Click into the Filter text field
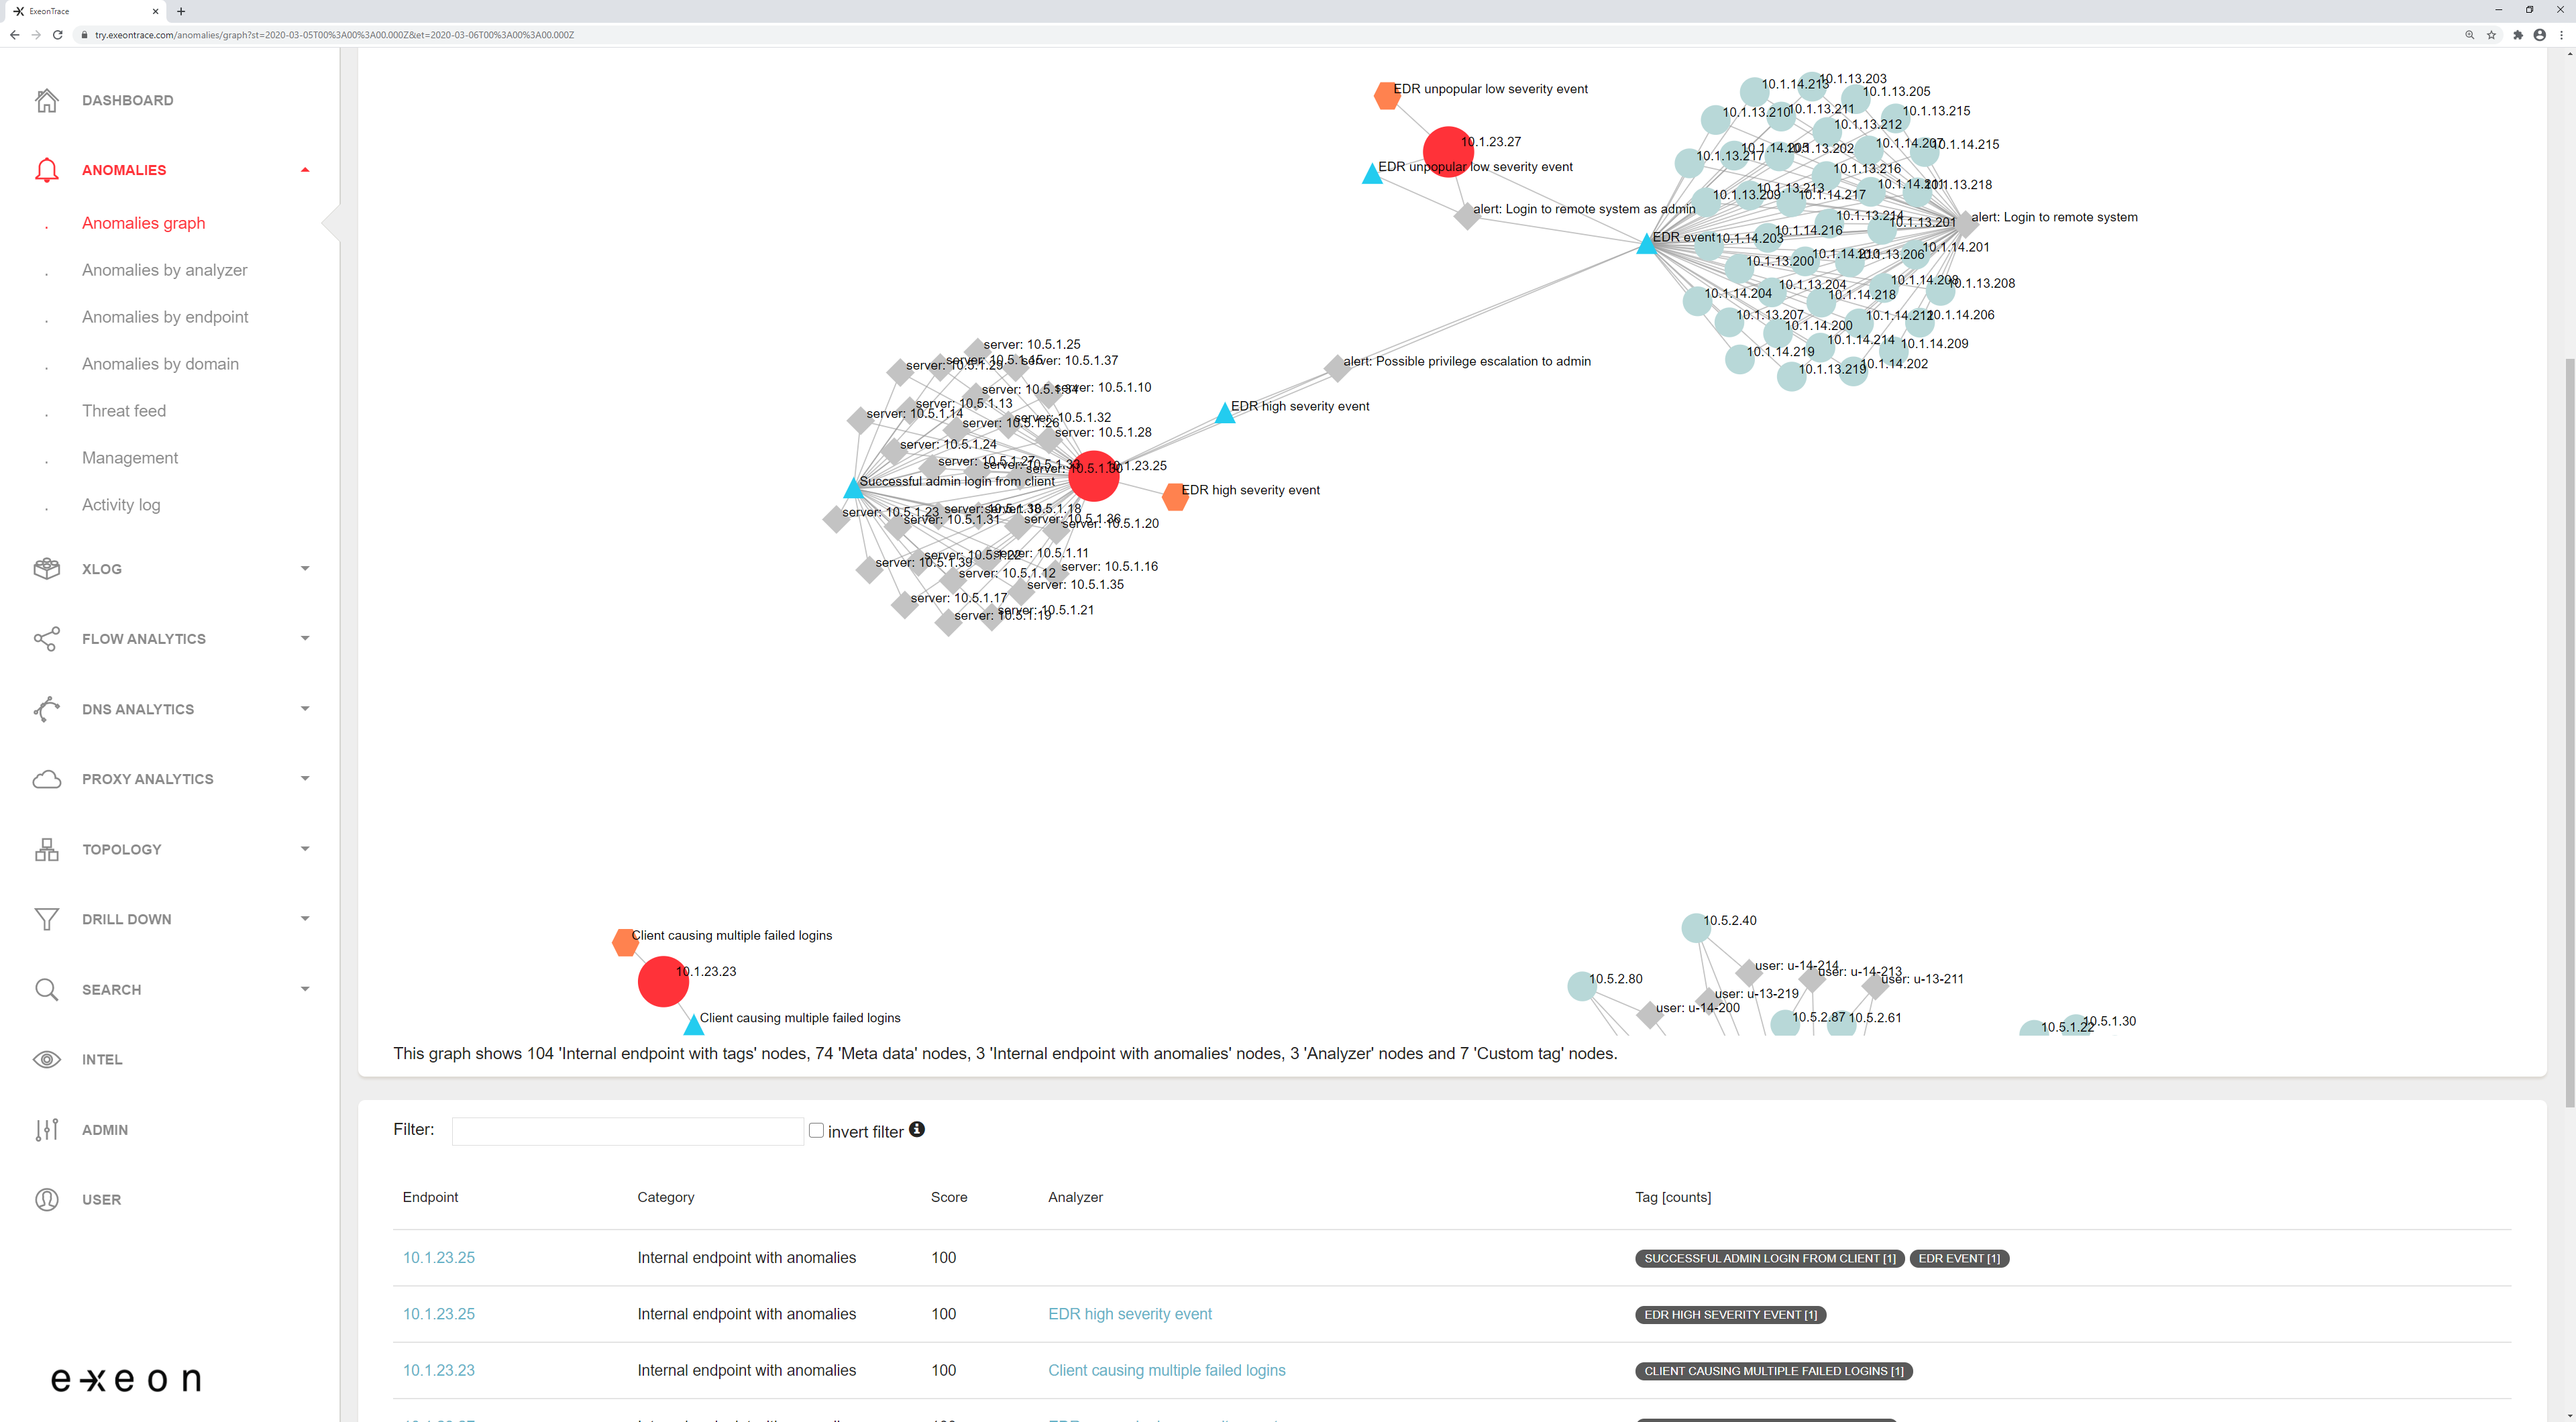This screenshot has width=2576, height=1422. pyautogui.click(x=627, y=1131)
